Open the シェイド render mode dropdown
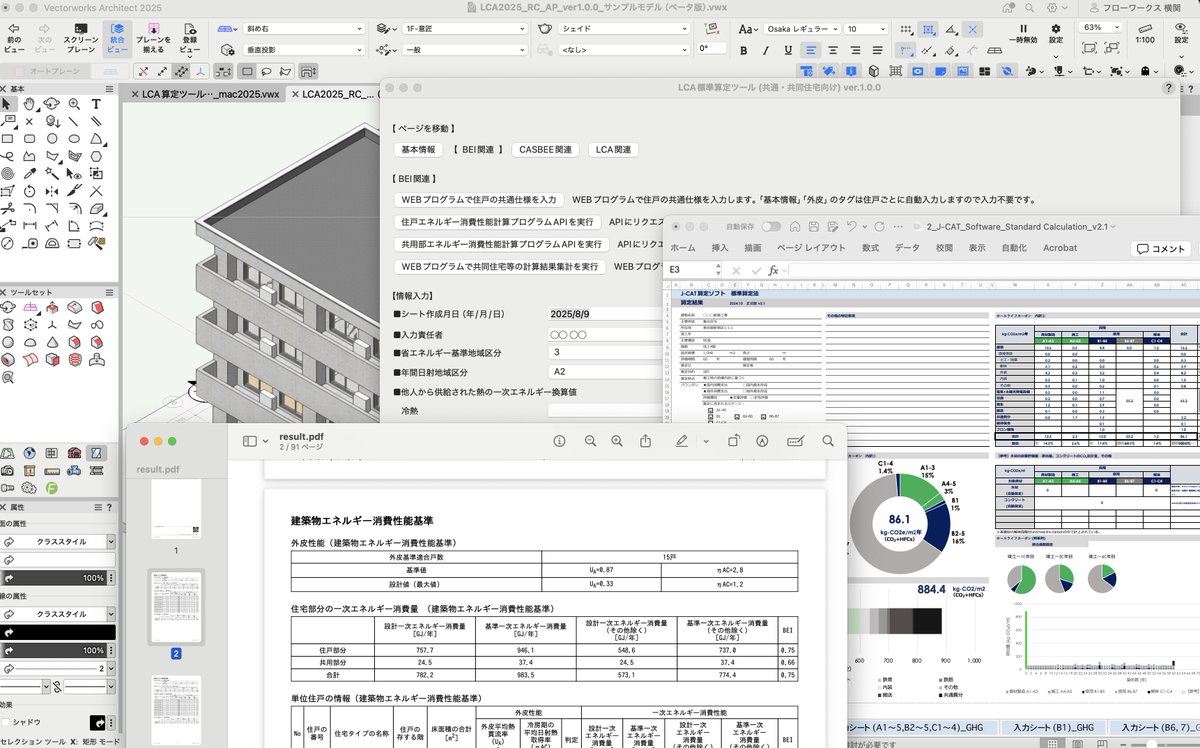 tap(625, 29)
